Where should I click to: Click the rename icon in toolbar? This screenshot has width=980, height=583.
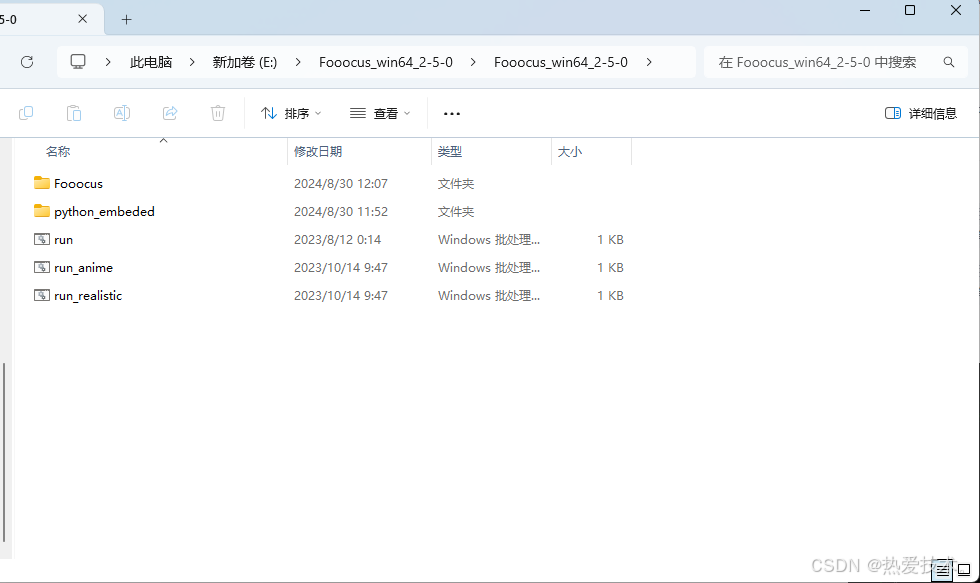122,113
